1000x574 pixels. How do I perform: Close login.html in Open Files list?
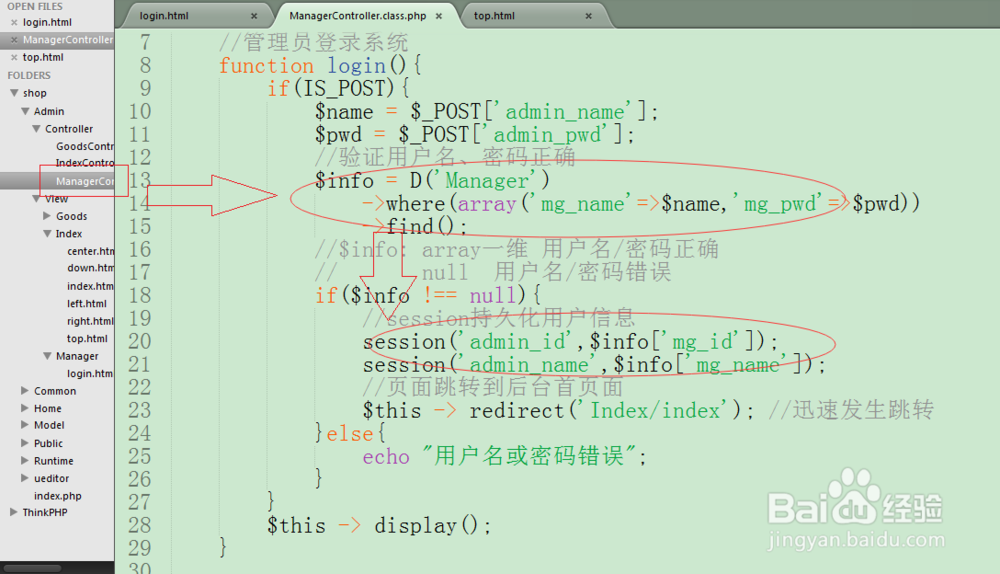click(x=14, y=22)
